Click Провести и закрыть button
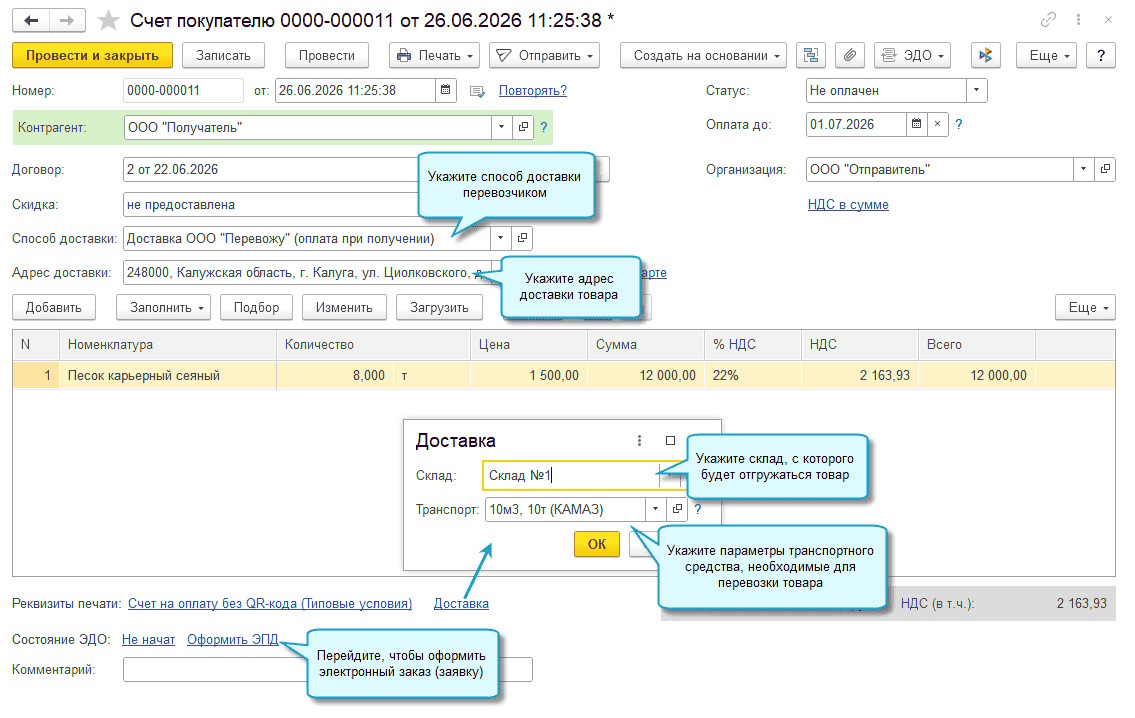The width and height of the screenshot is (1135, 718). [x=93, y=56]
